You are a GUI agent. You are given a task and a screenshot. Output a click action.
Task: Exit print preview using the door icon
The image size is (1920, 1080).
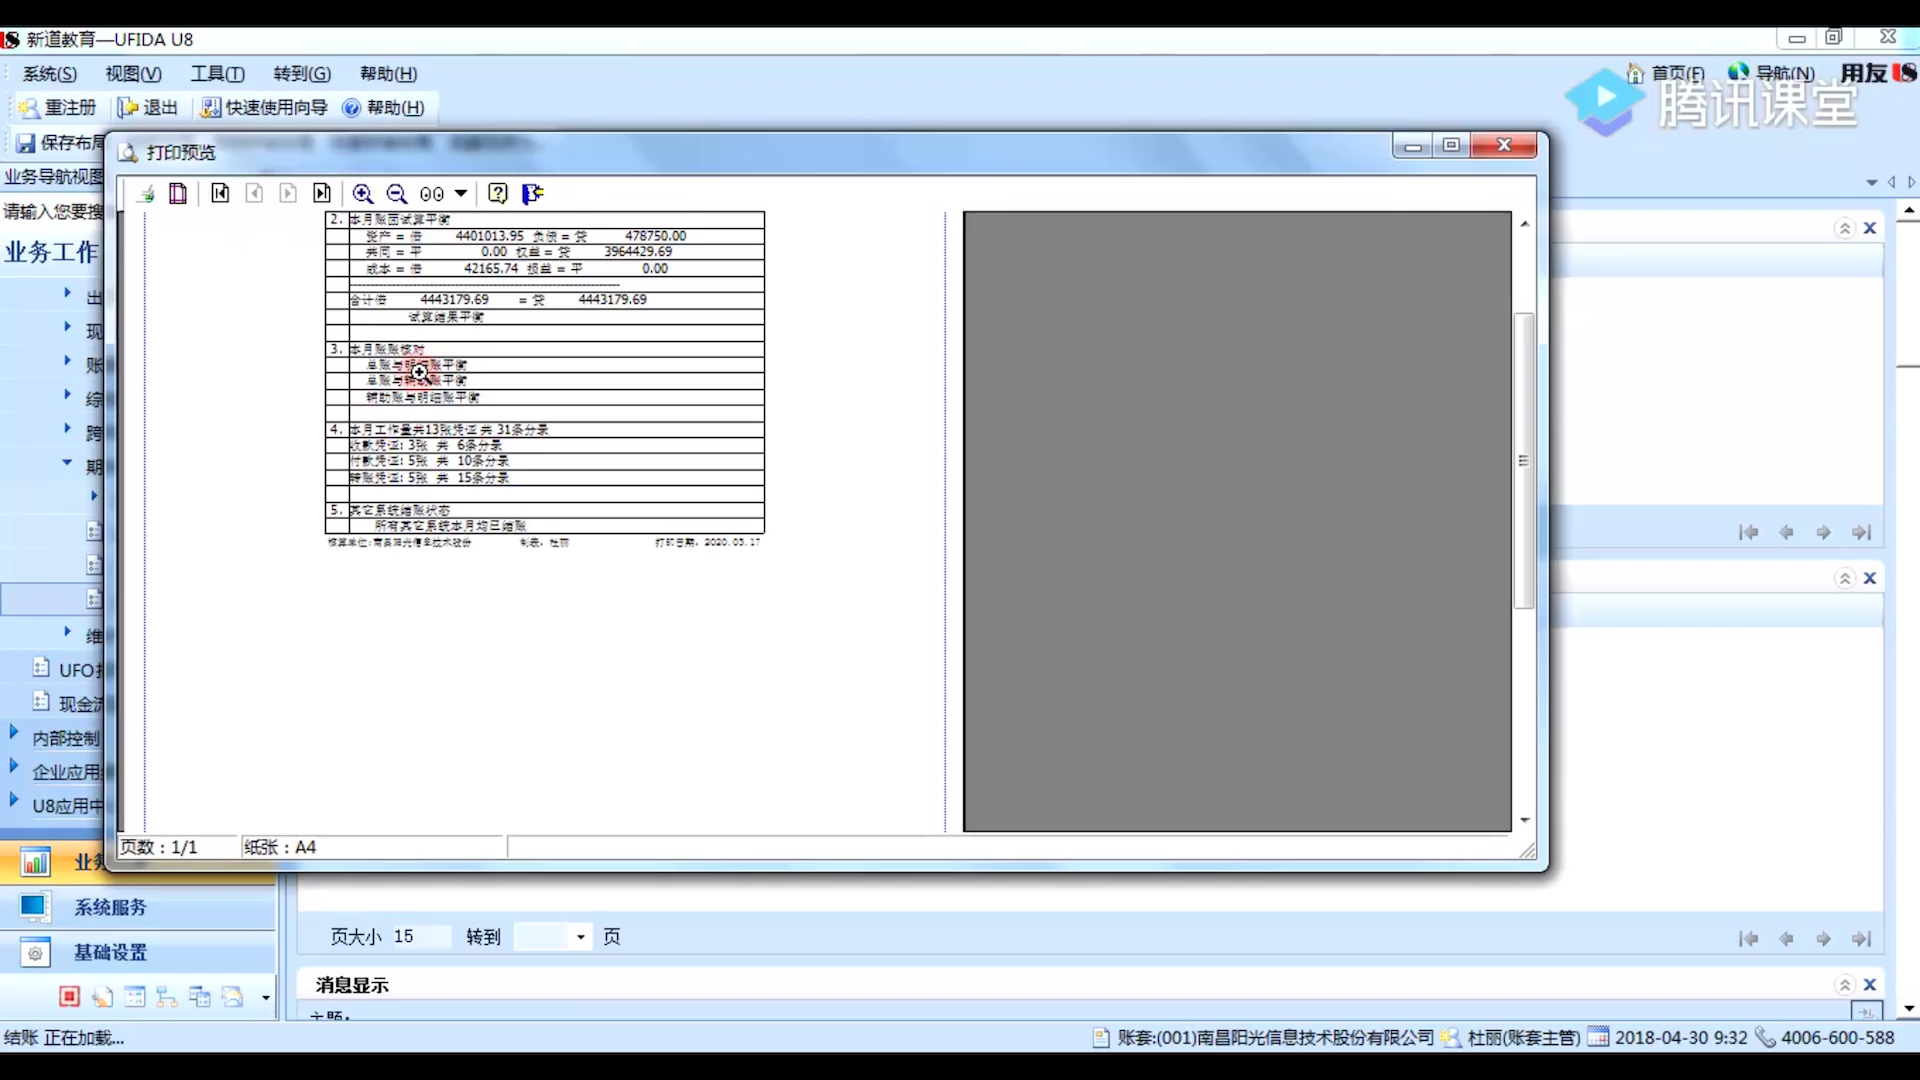[532, 194]
